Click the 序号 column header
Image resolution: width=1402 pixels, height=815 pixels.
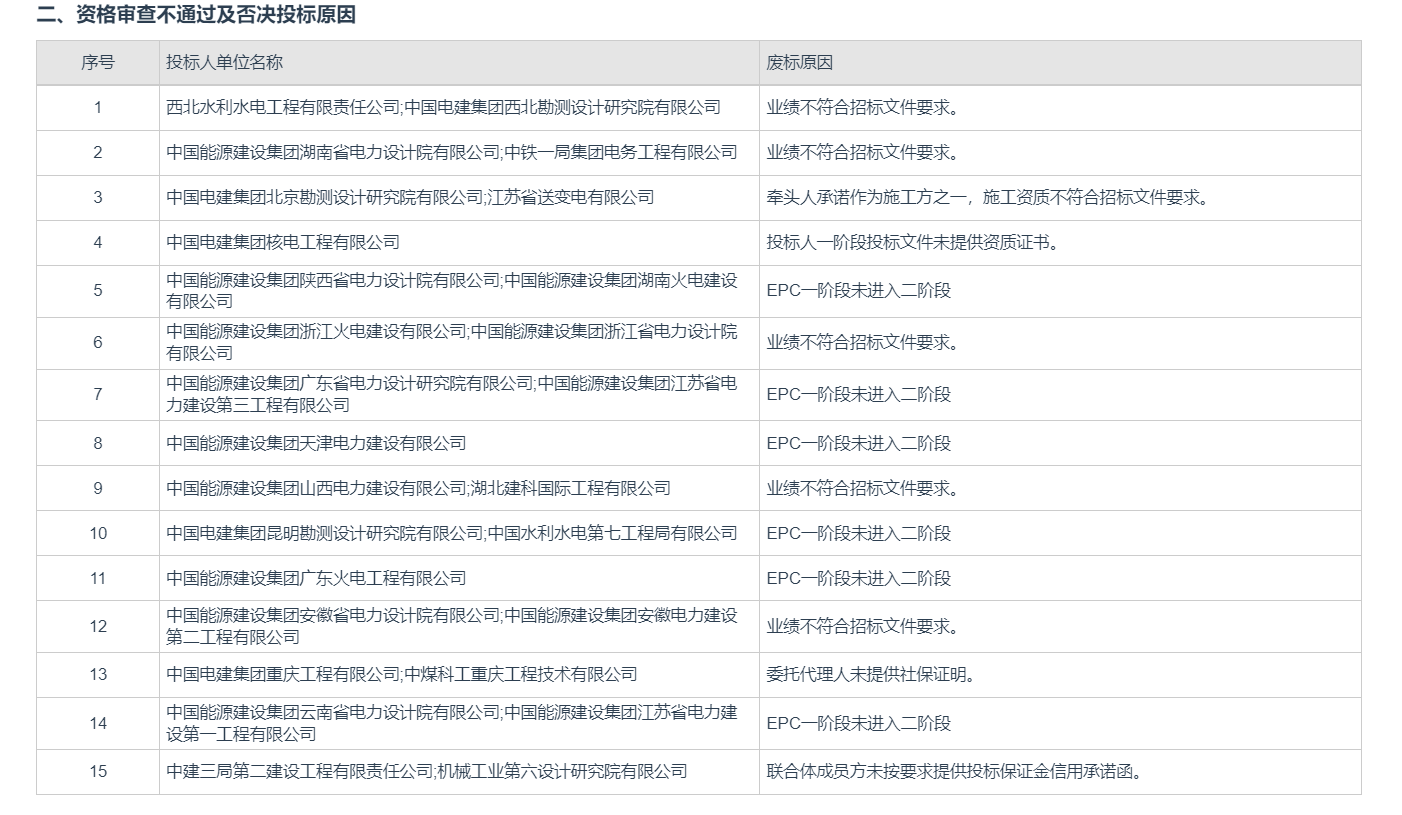tap(98, 63)
